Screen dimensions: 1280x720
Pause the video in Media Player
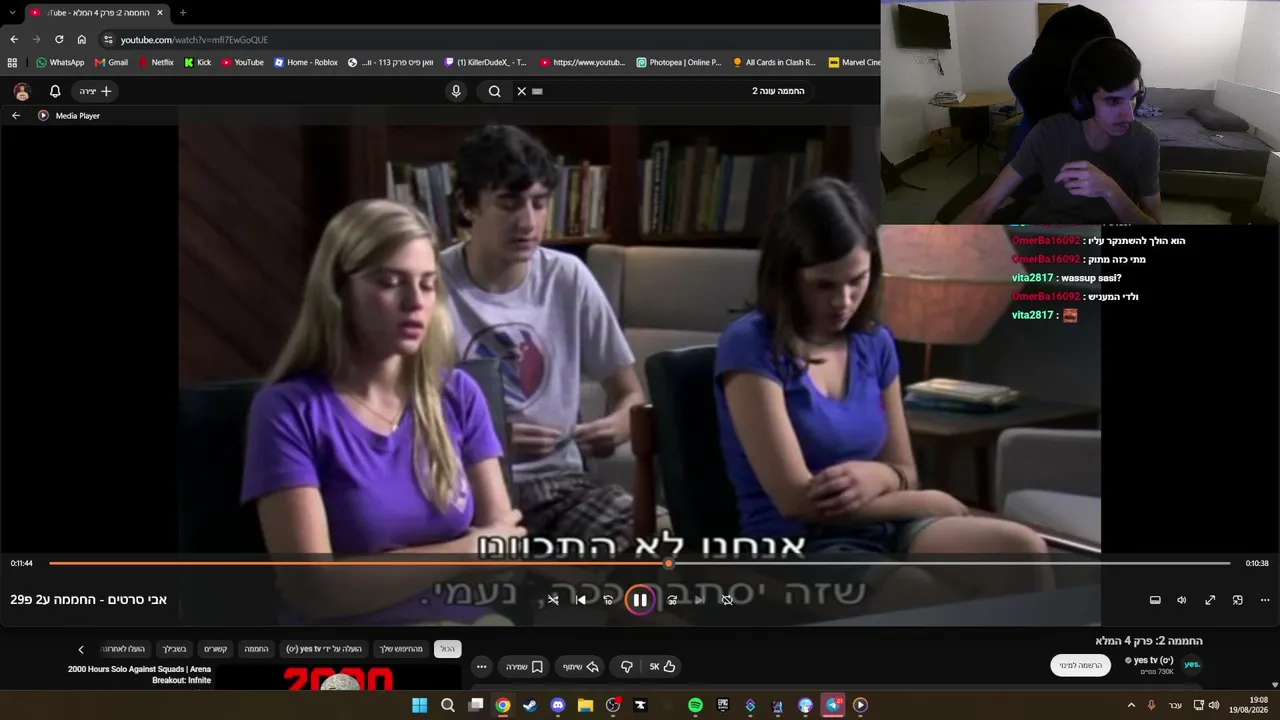(x=640, y=600)
